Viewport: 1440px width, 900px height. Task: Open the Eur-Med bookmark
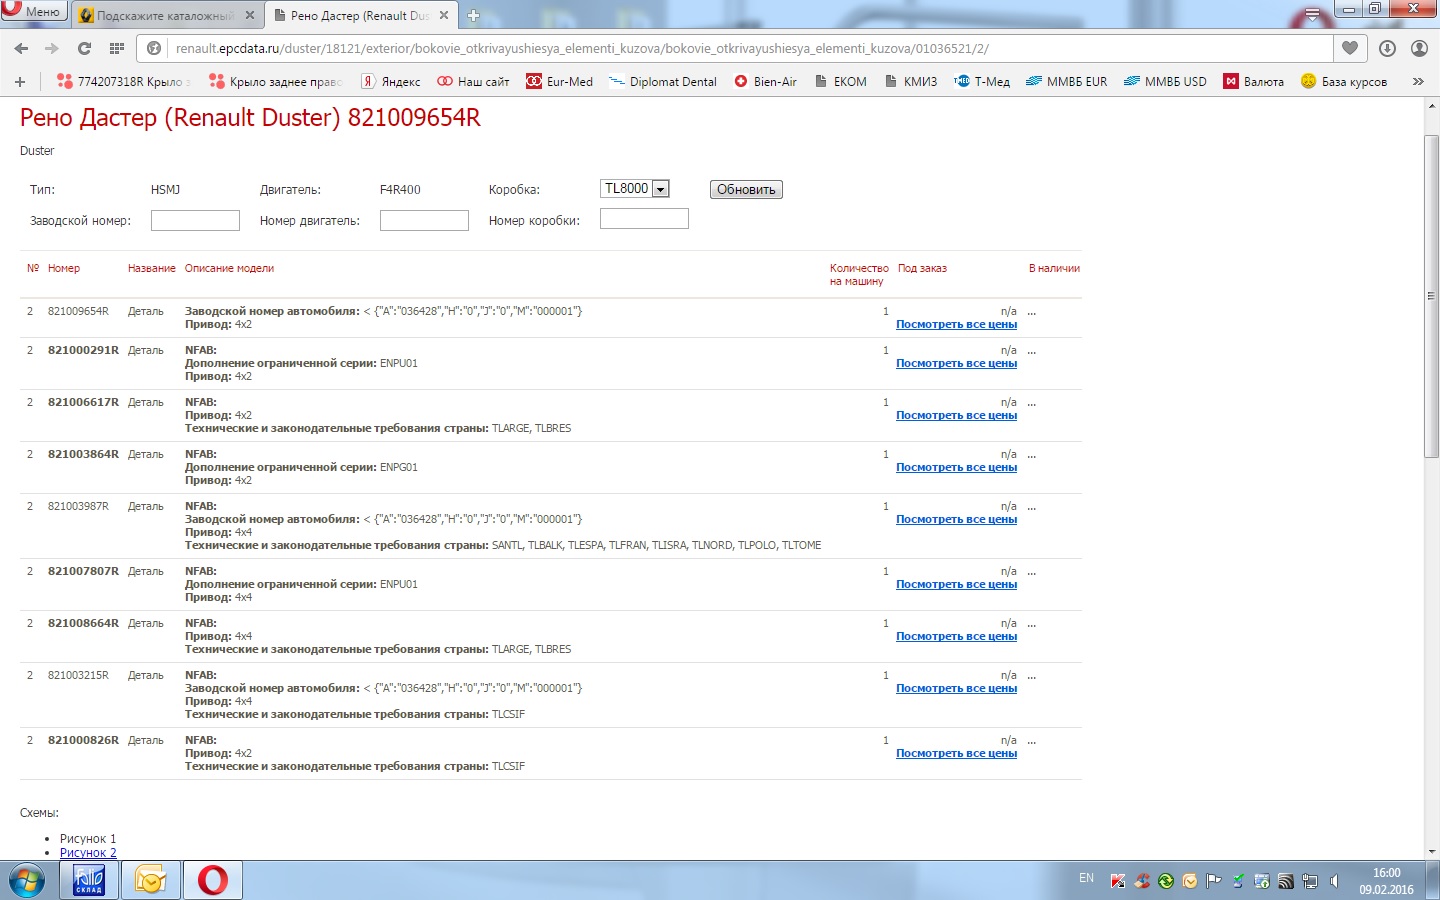(560, 81)
